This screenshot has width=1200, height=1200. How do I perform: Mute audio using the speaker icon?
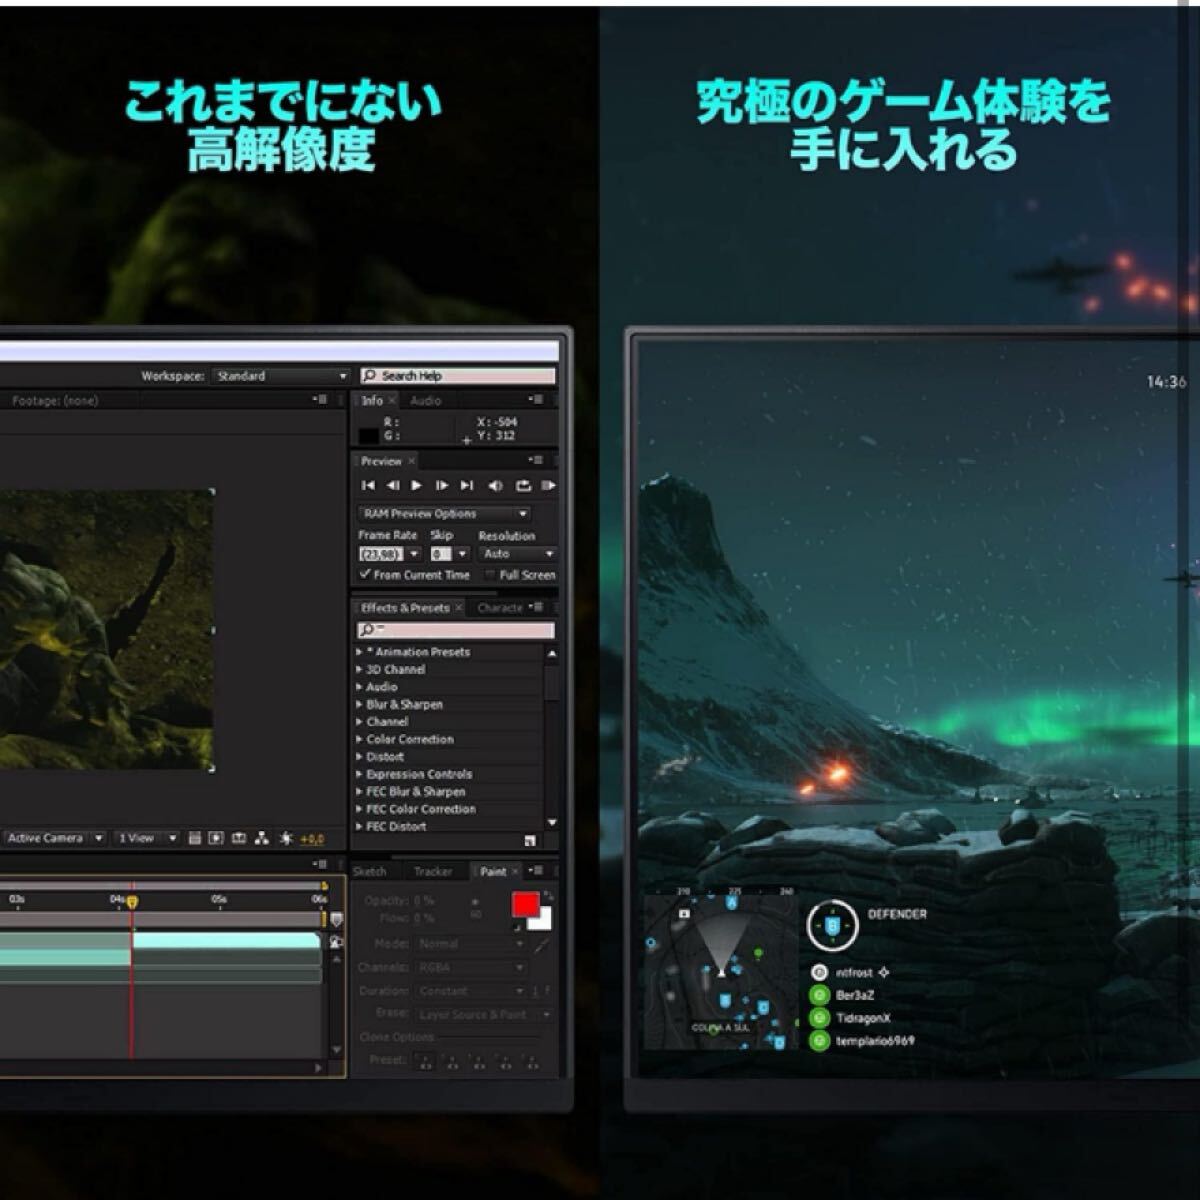tap(495, 486)
